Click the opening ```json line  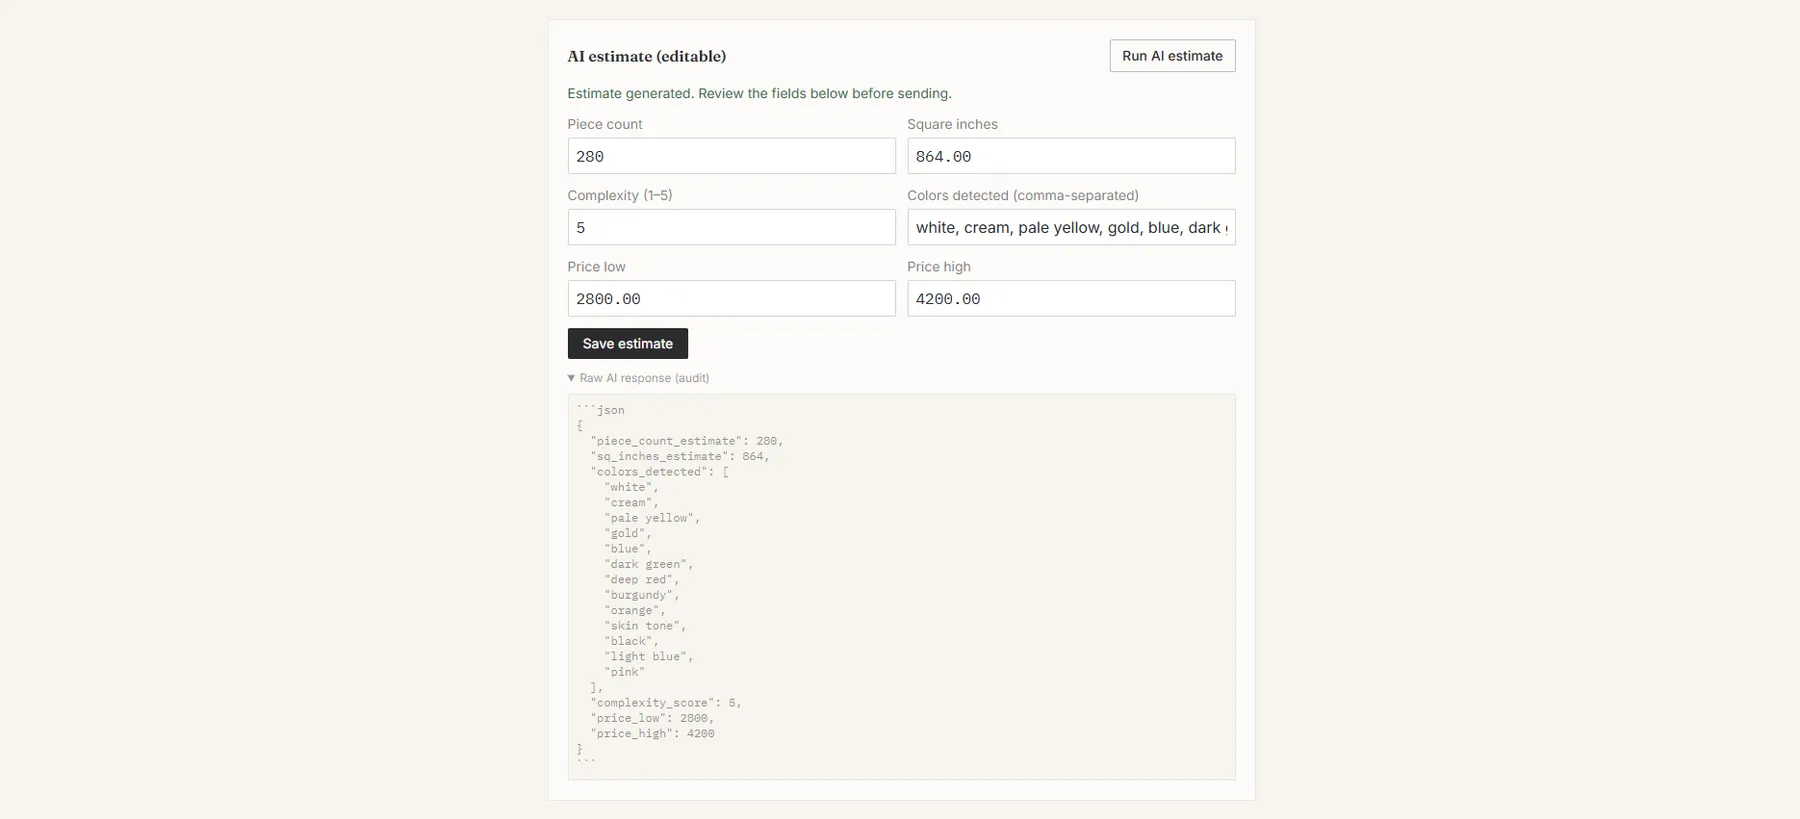coord(600,410)
